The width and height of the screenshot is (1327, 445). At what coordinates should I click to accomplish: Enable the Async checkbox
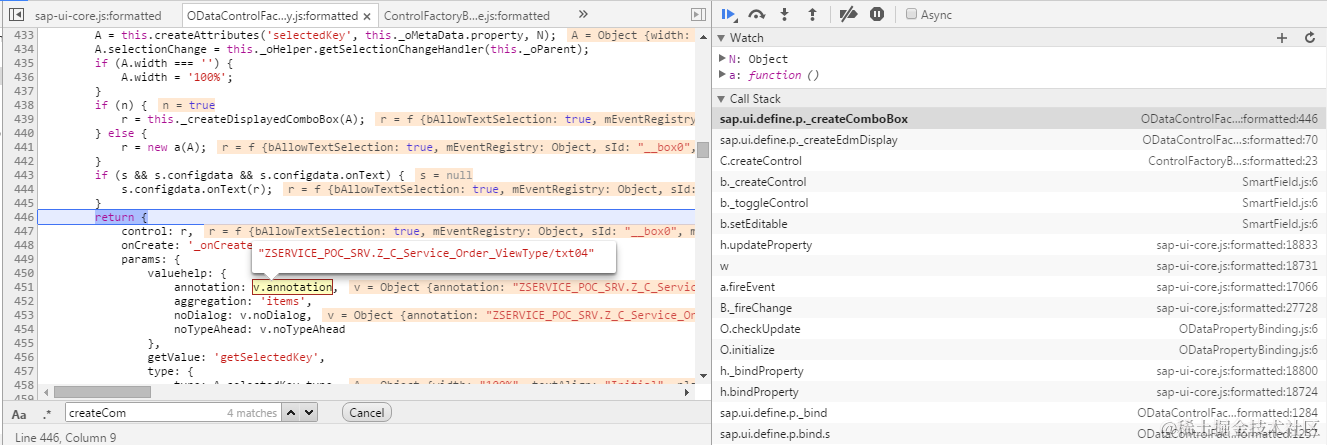pyautogui.click(x=911, y=15)
